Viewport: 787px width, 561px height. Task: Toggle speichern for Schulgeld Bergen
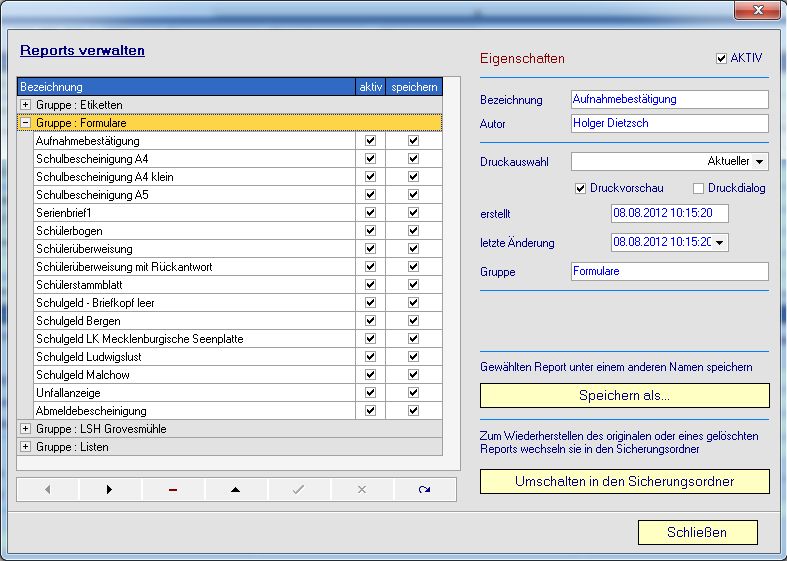coord(414,321)
